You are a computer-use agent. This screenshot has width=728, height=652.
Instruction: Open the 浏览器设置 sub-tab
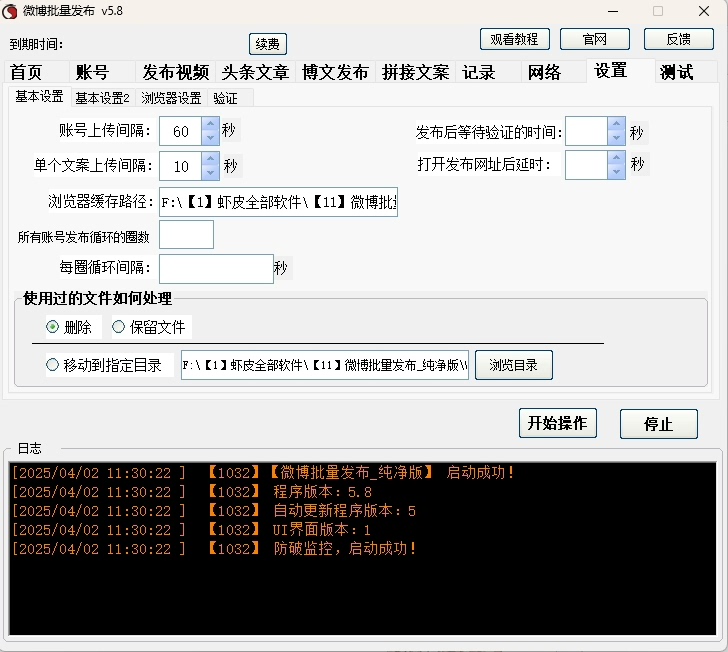(x=171, y=98)
